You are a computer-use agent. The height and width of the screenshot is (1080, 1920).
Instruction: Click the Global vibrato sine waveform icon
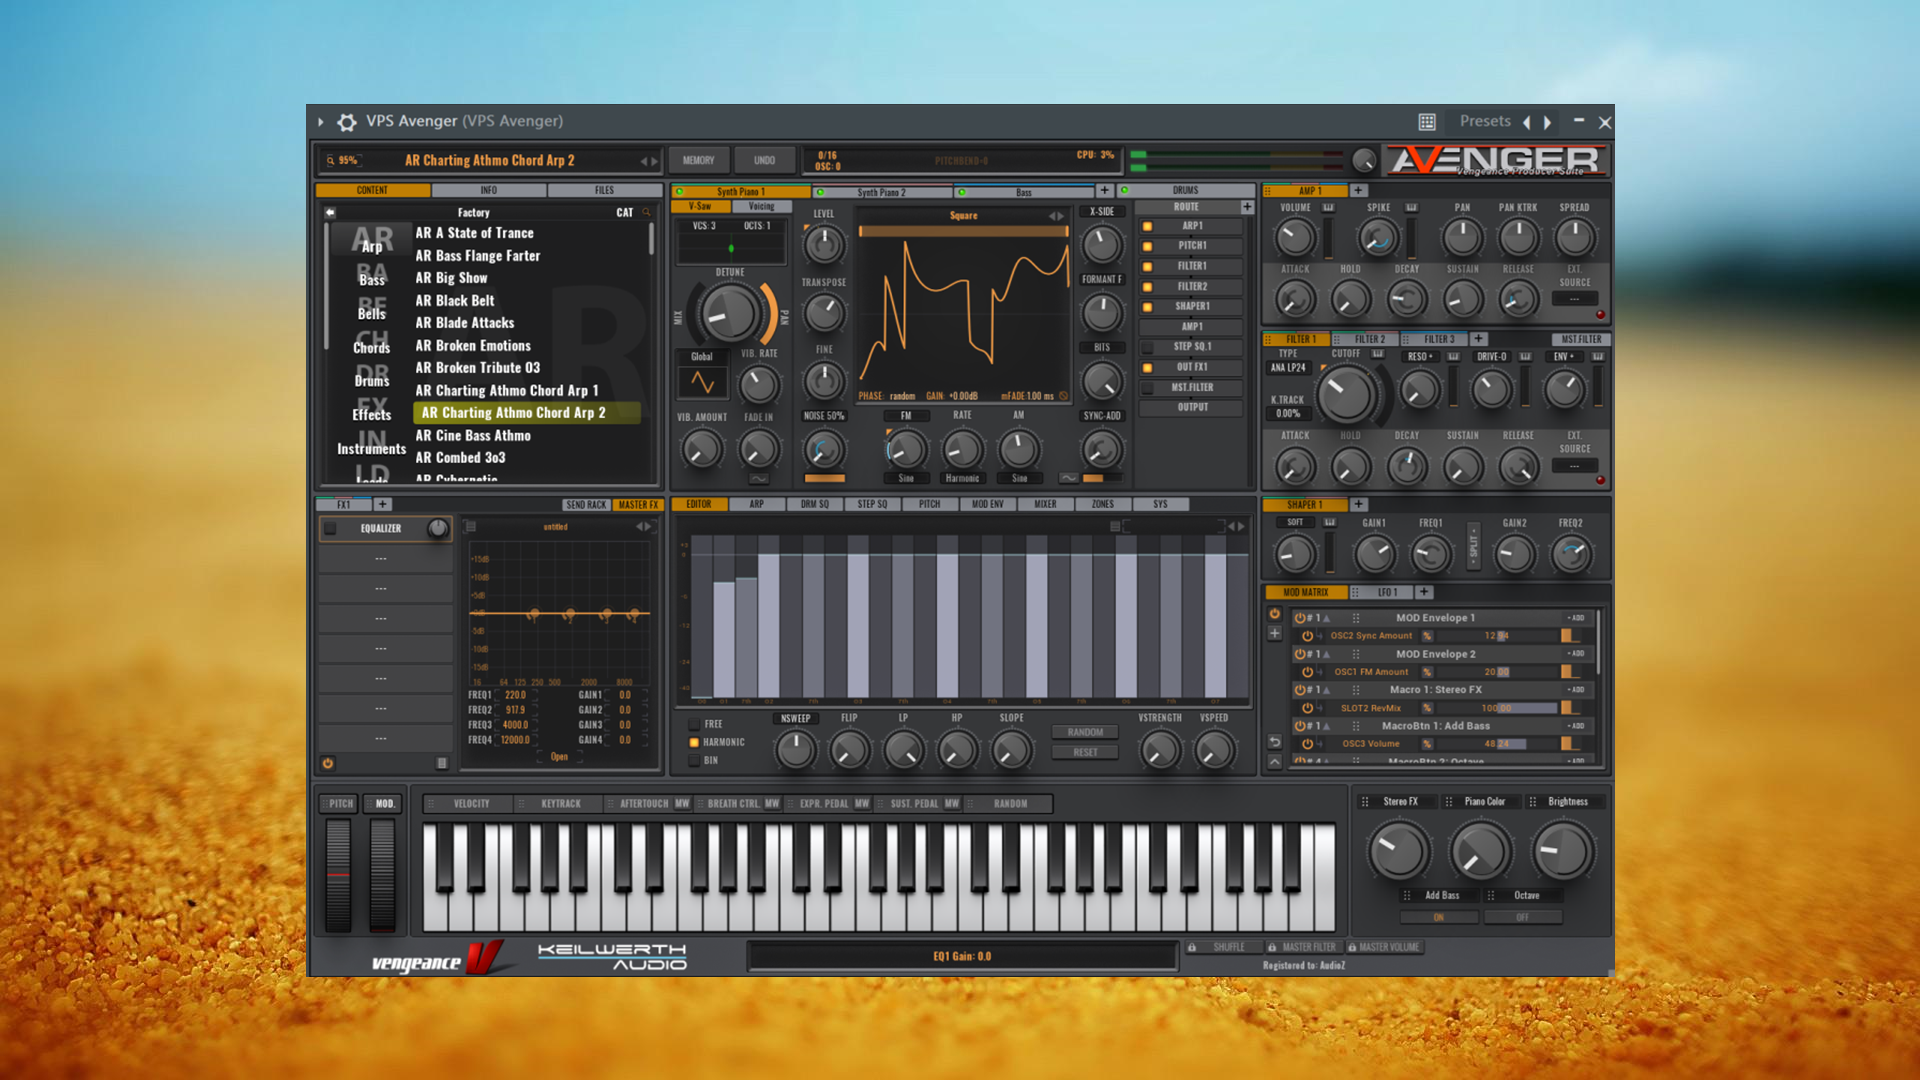pos(702,382)
